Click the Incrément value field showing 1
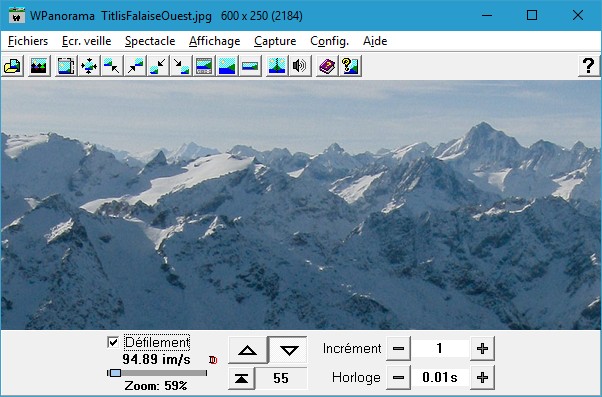Viewport: 602px width, 397px height. coord(440,349)
